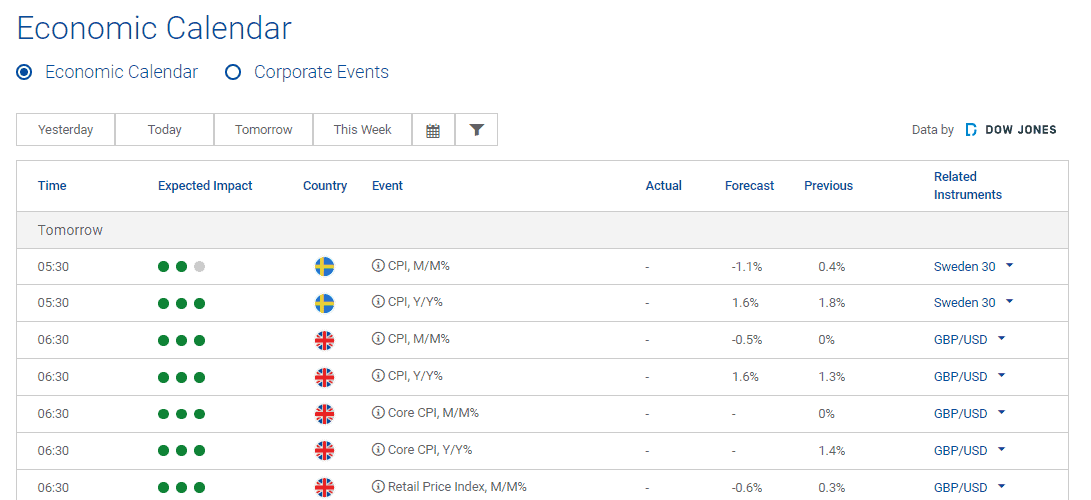Show Today's events
This screenshot has width=1091, height=500.
pyautogui.click(x=164, y=130)
